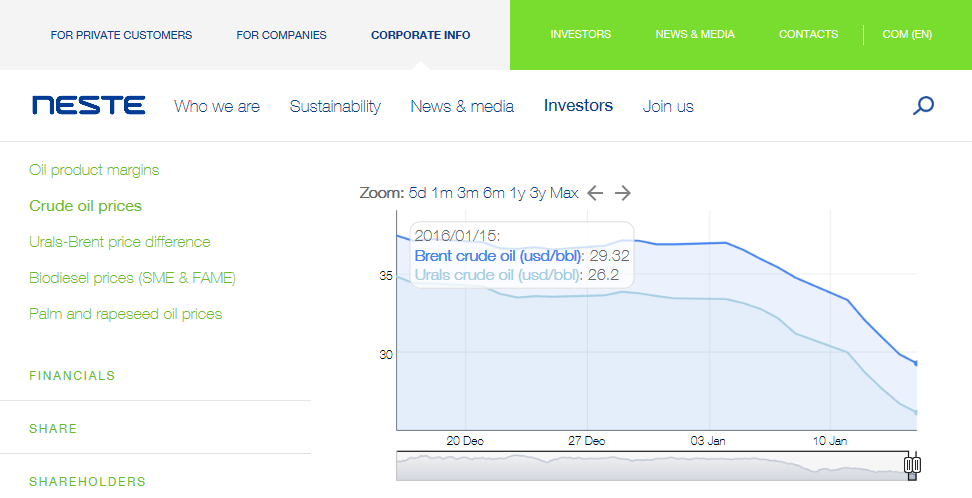The width and height of the screenshot is (972, 498).
Task: Open Join us menu
Action: pos(668,106)
